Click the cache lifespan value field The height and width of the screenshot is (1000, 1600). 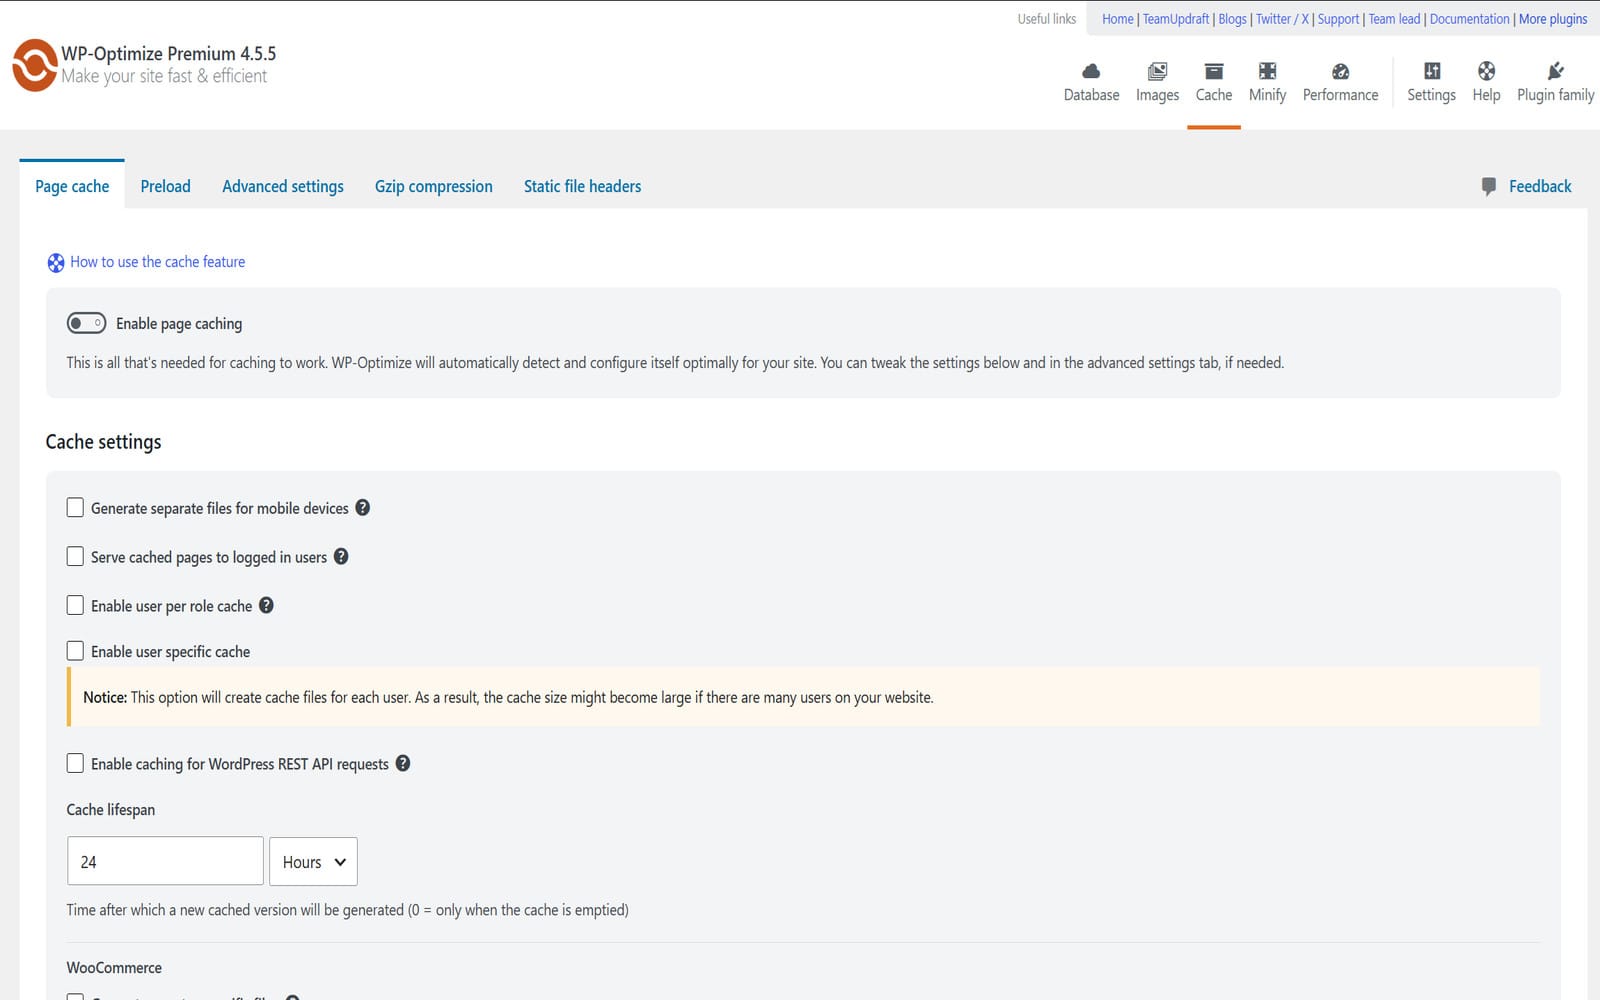click(x=165, y=861)
